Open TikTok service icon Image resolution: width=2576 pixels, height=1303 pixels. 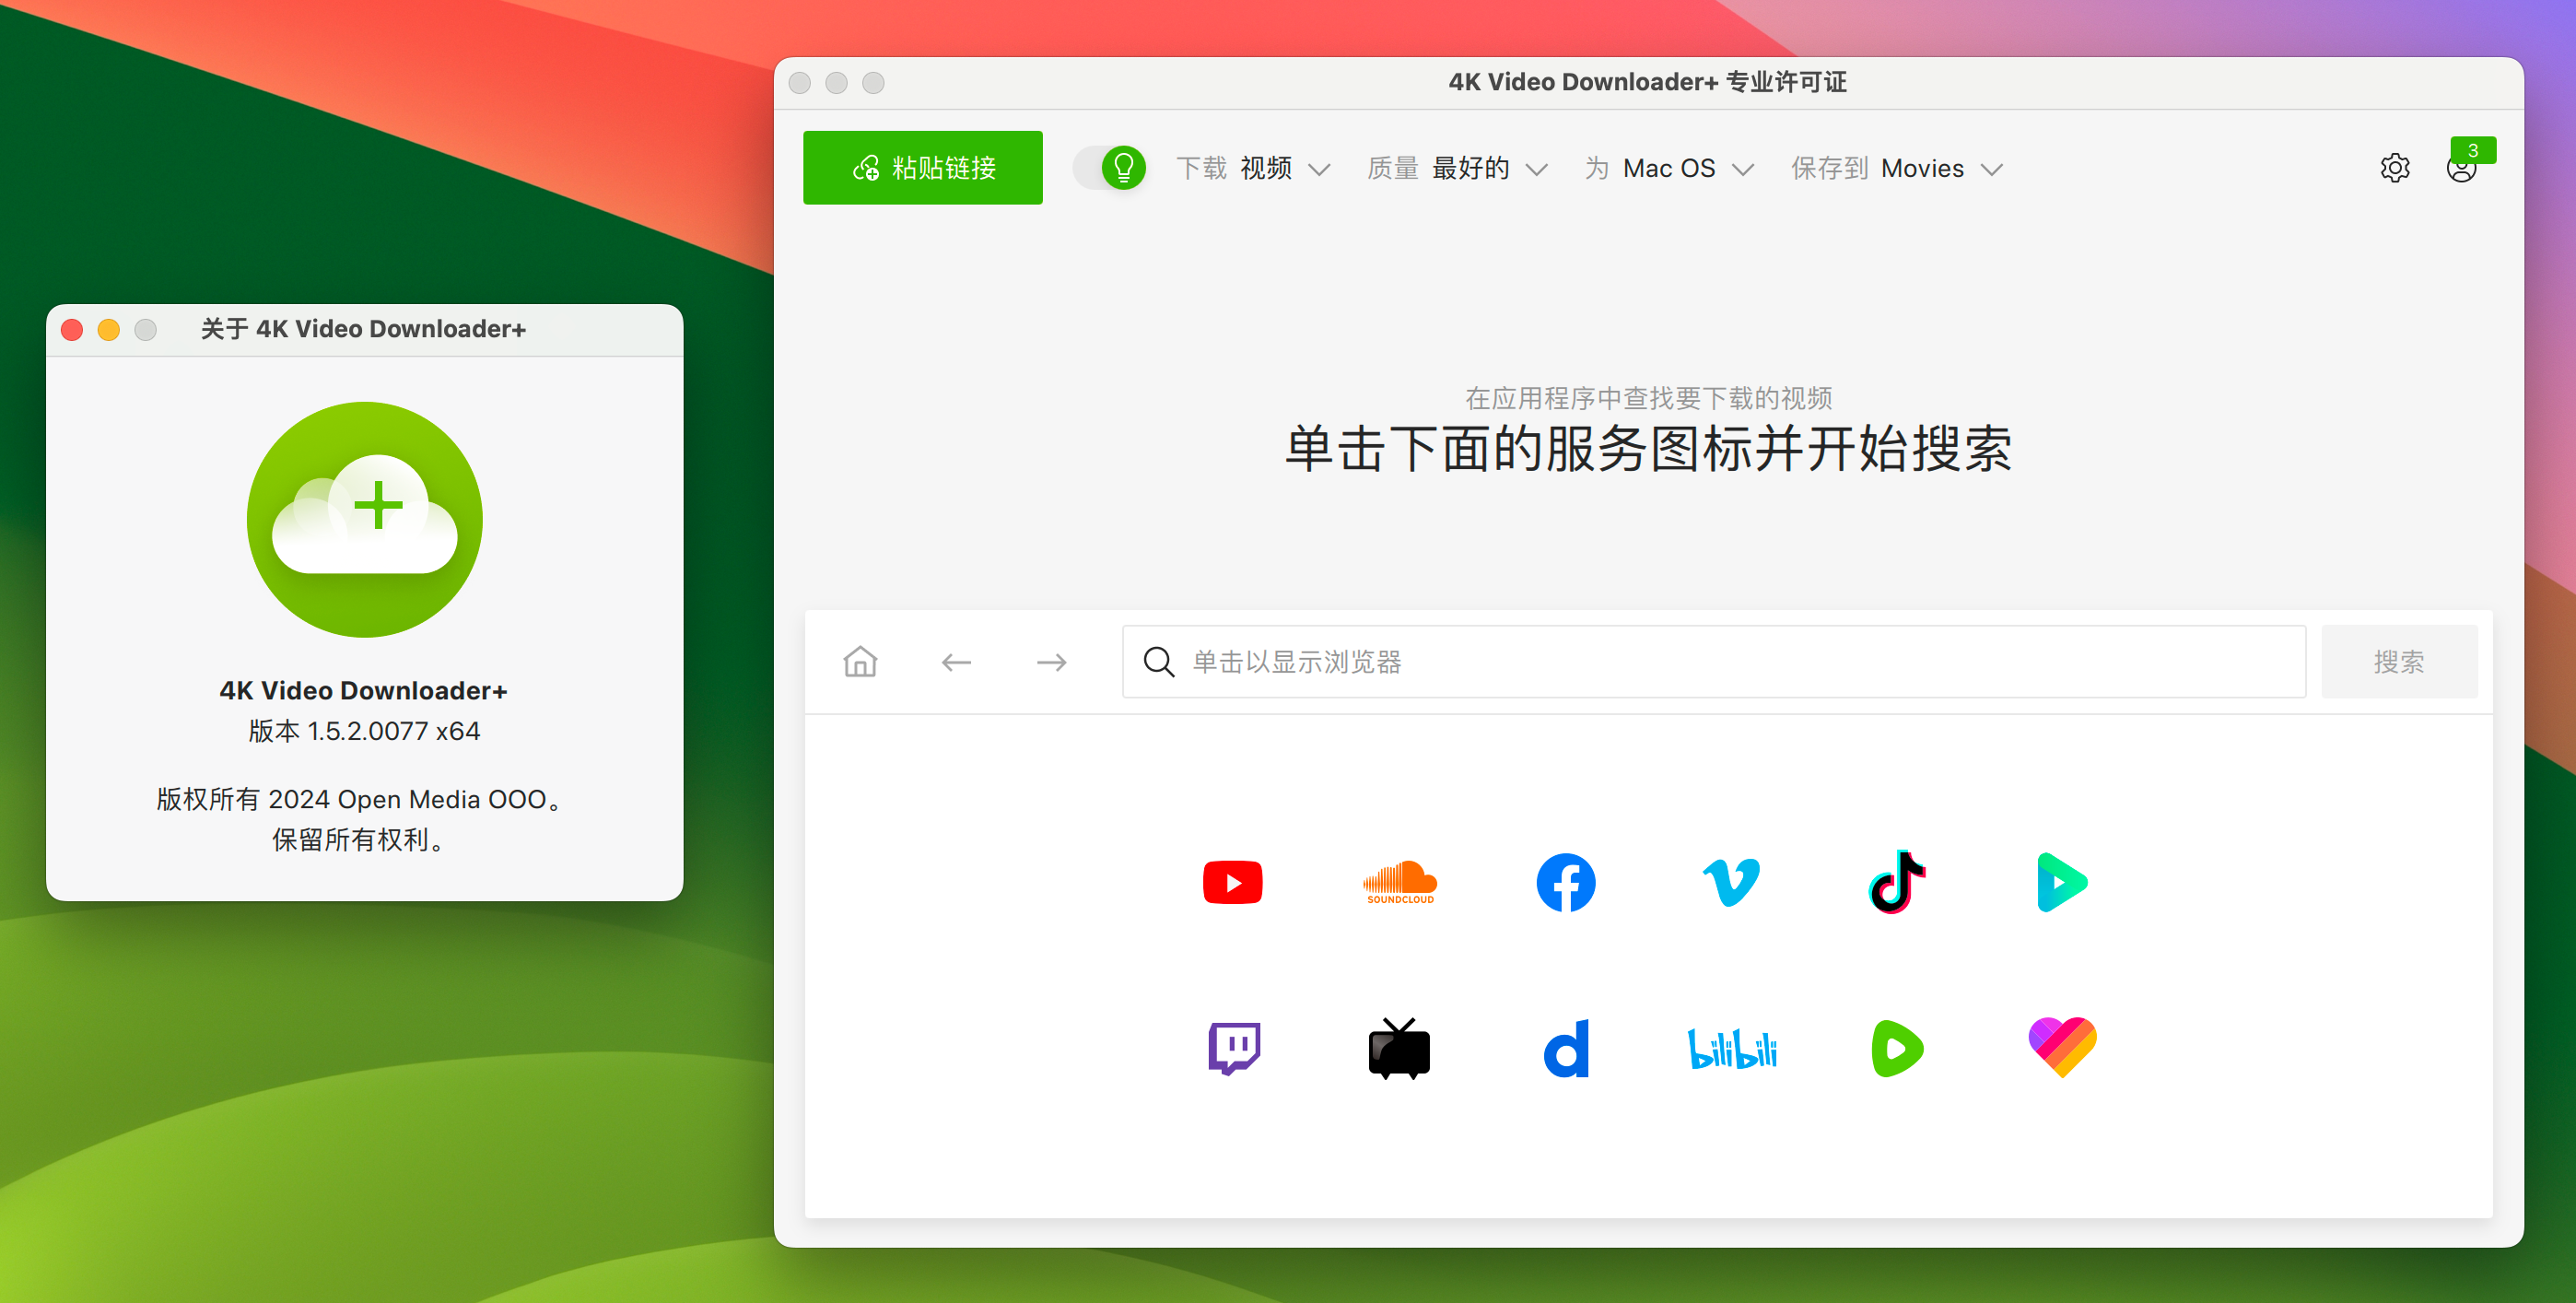[x=1897, y=882]
